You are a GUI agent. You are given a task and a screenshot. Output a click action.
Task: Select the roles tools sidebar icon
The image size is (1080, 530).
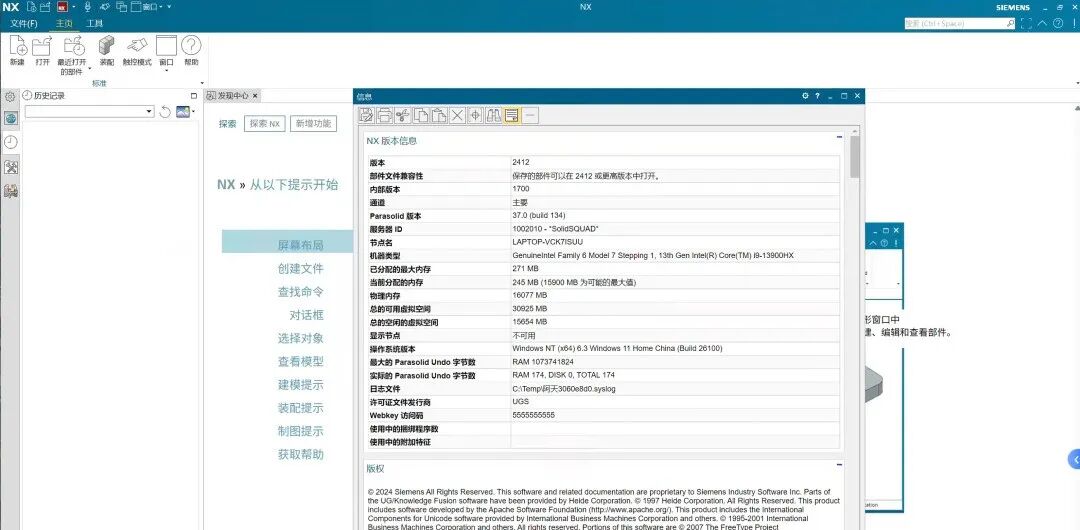10,167
